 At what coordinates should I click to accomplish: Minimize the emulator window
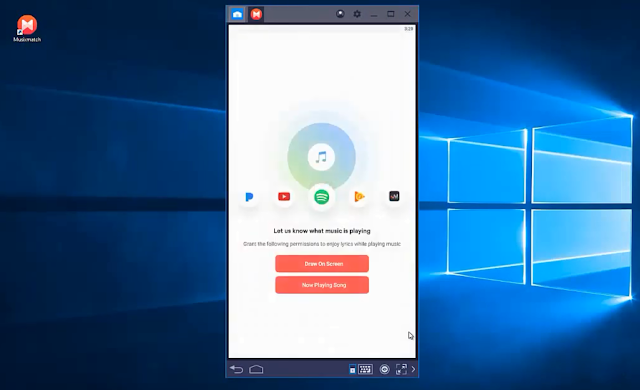(373, 15)
